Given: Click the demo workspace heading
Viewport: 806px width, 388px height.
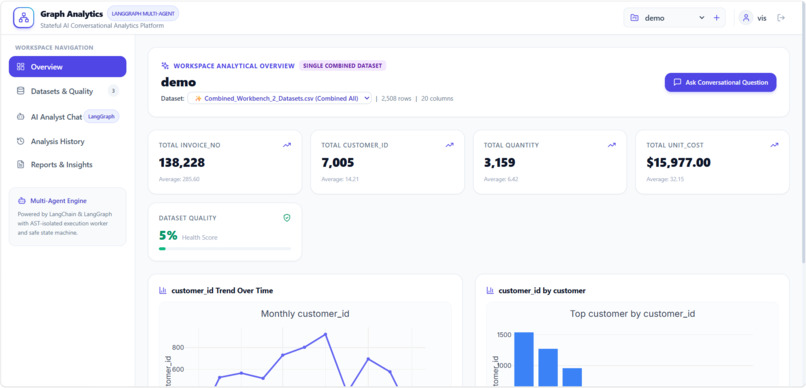Looking at the screenshot, I should click(178, 82).
